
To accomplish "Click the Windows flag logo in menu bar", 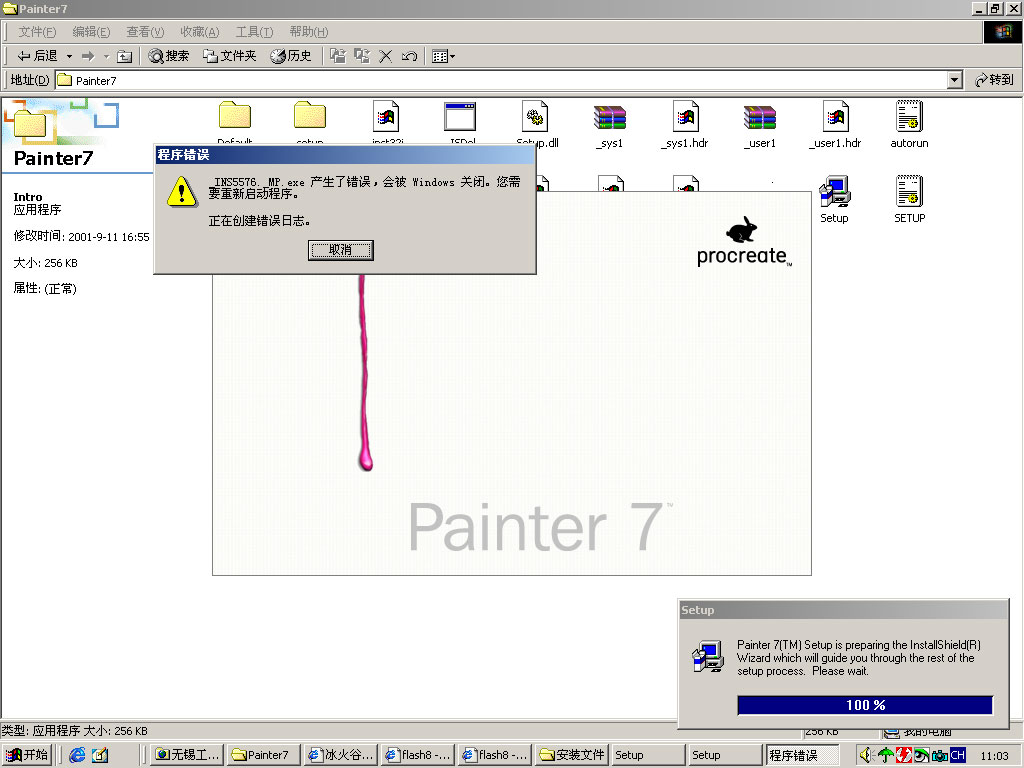I will 1003,32.
